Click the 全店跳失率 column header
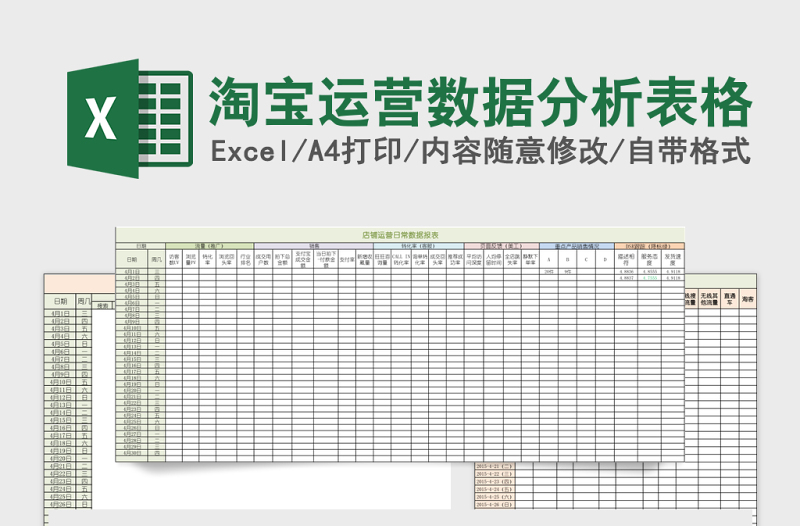800x526 pixels. pos(512,259)
